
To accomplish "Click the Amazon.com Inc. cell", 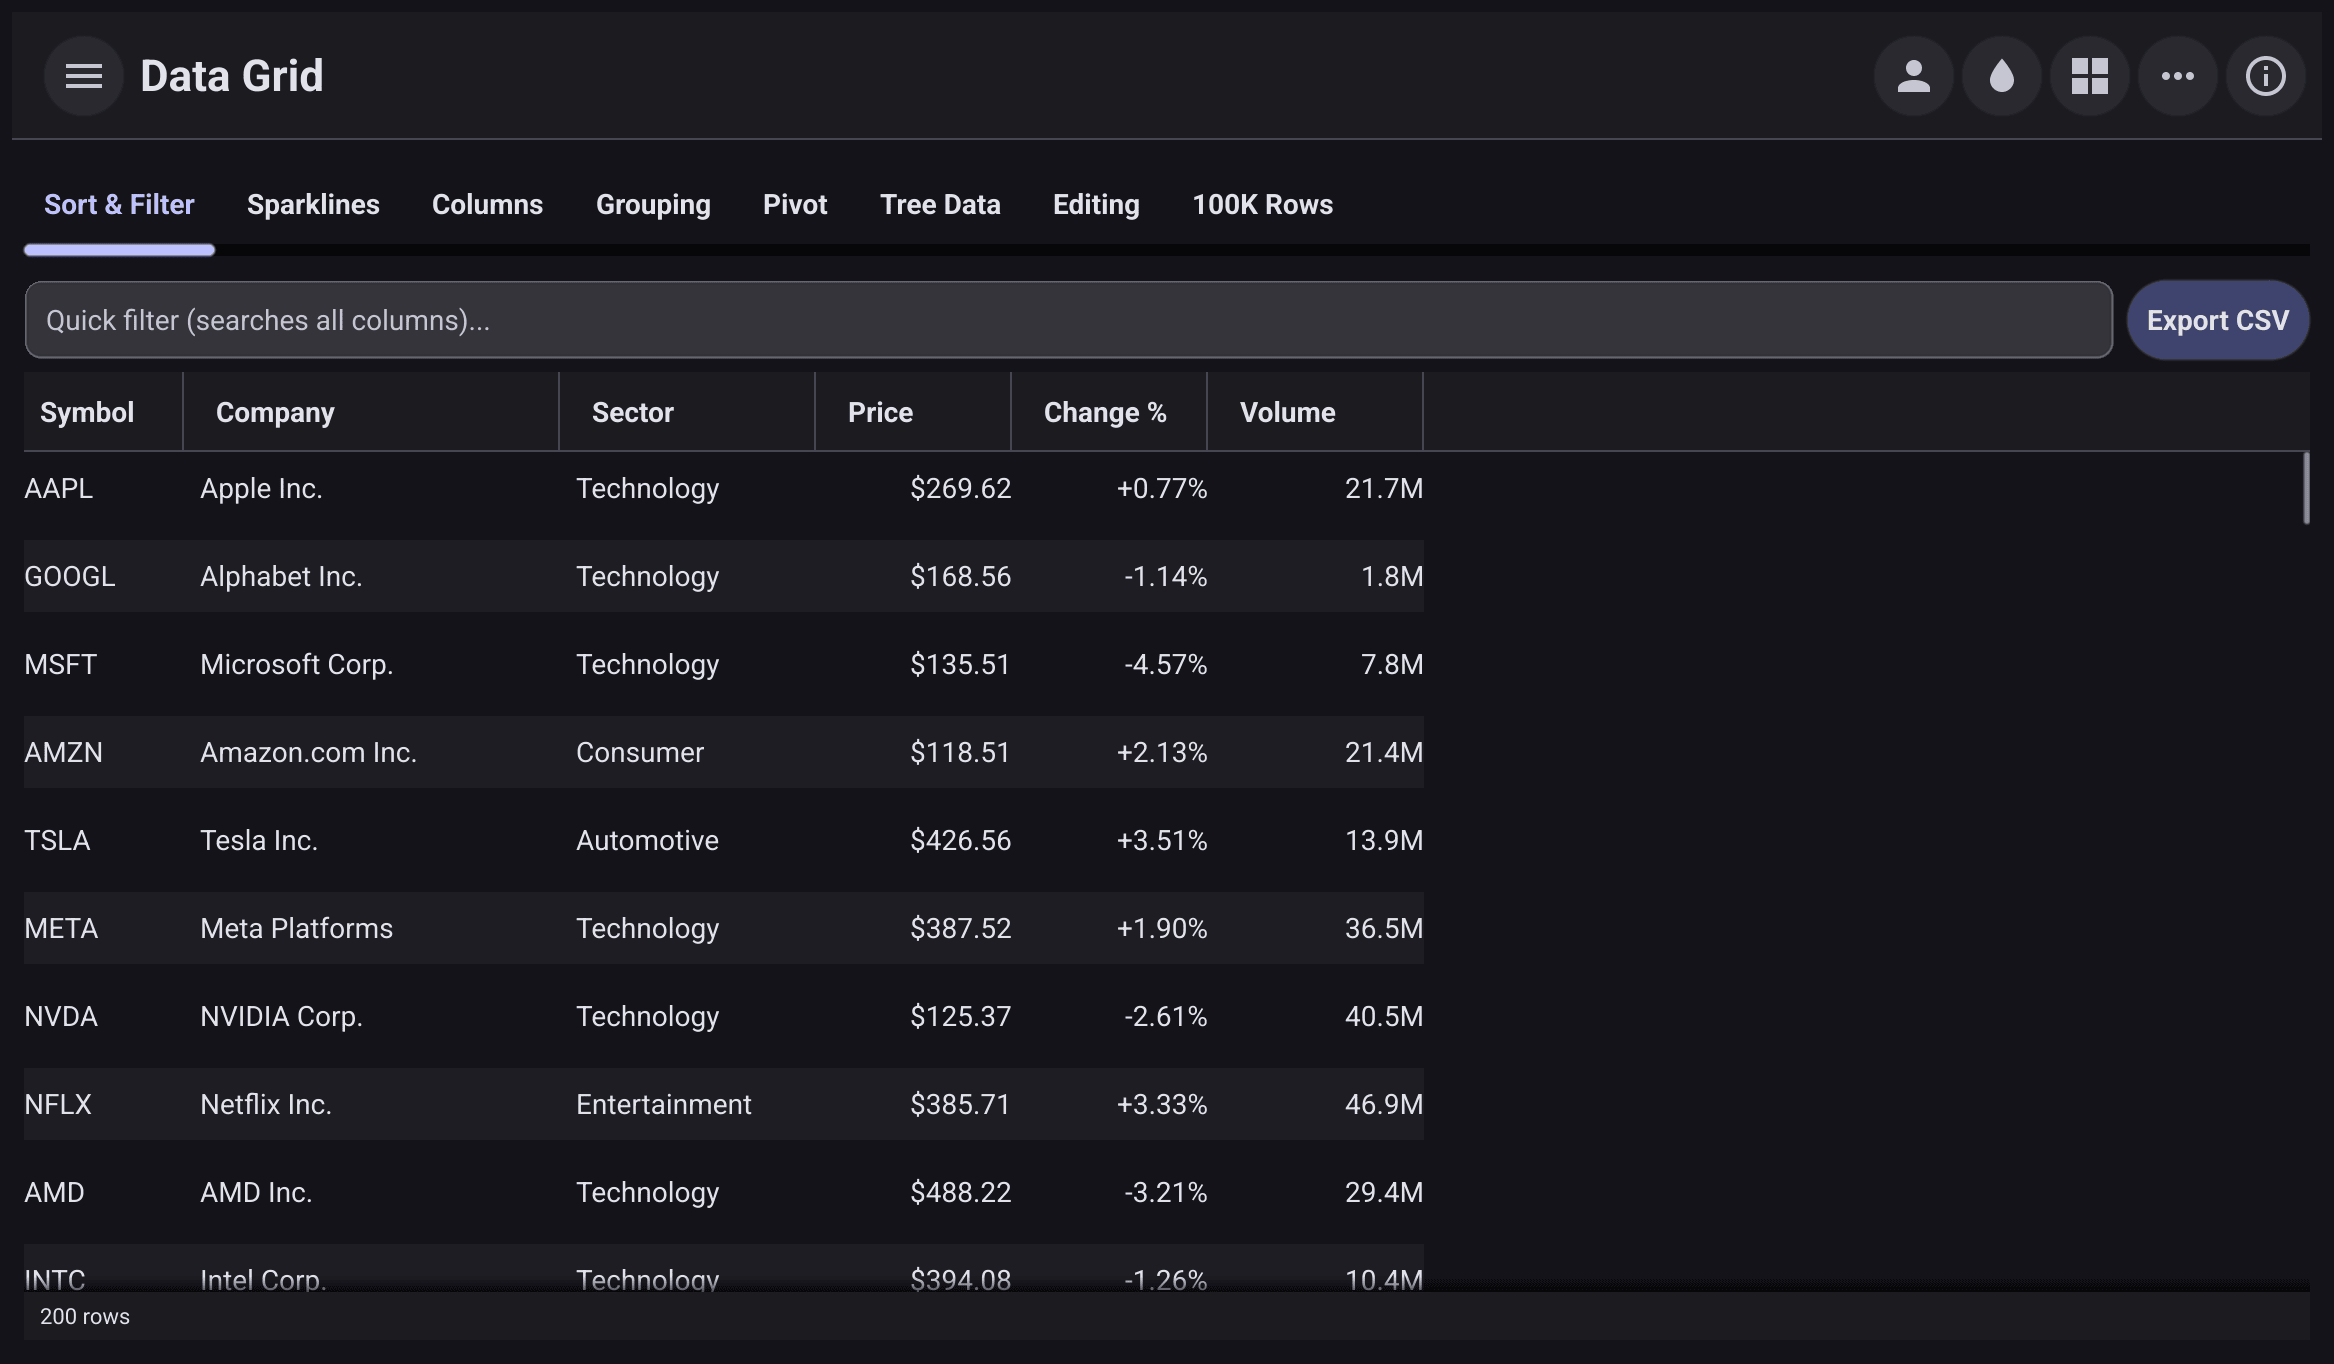I will (x=371, y=752).
